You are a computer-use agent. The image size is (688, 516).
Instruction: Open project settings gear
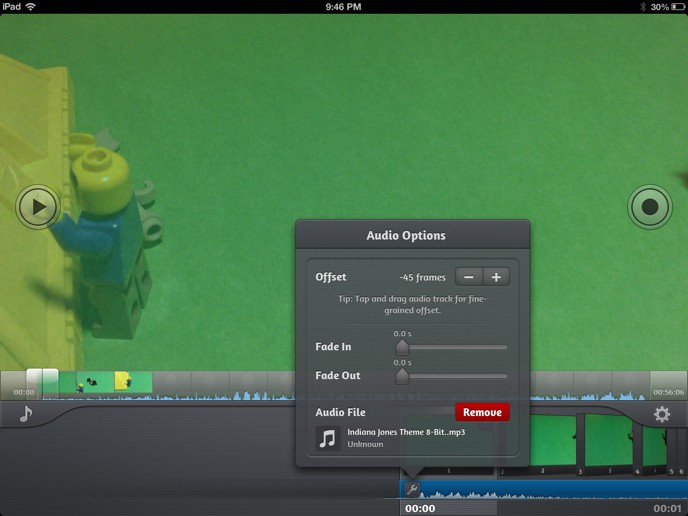point(662,414)
